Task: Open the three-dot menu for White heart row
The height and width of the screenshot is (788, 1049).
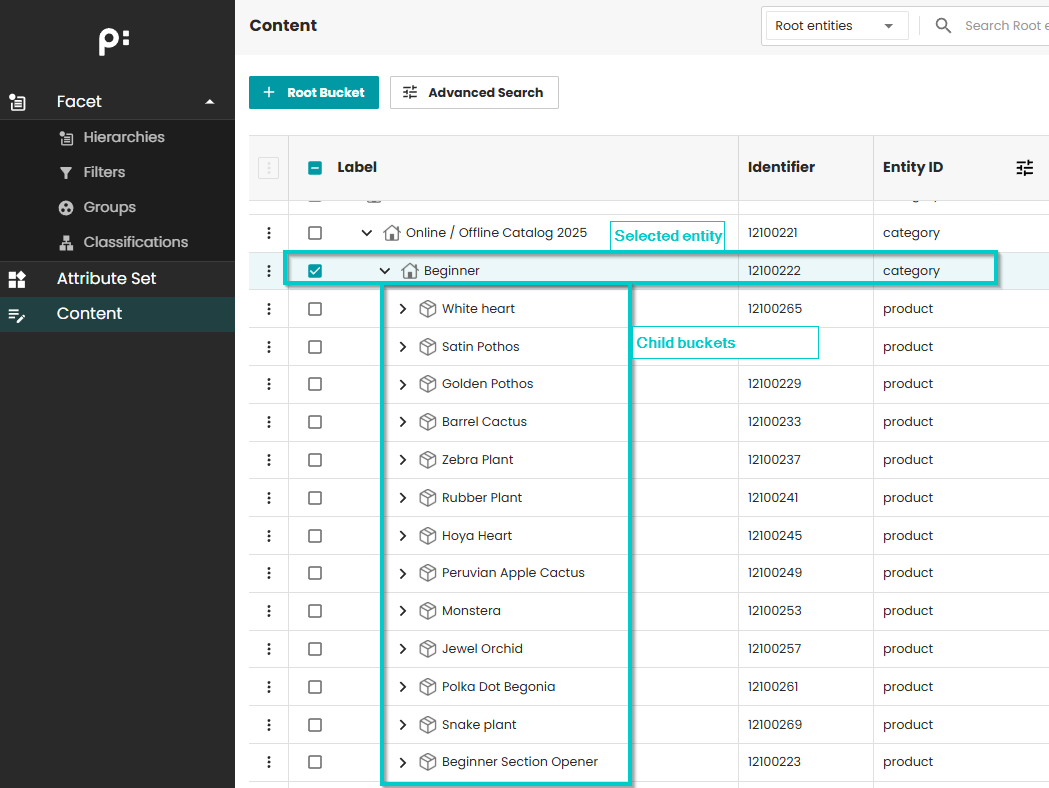Action: point(269,309)
